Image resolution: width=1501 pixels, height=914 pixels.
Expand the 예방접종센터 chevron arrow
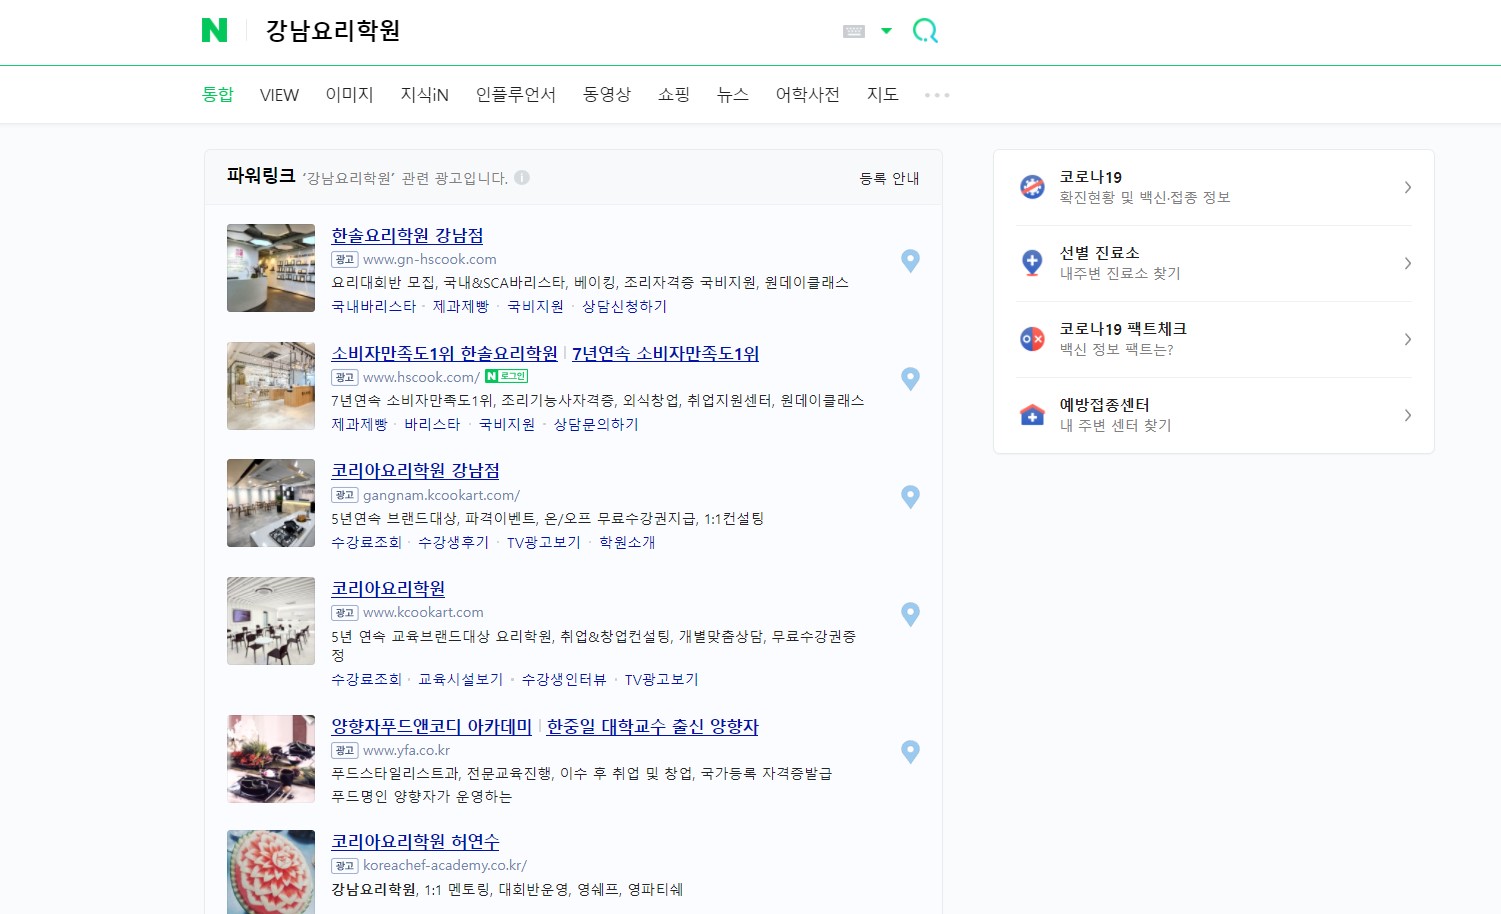click(x=1408, y=415)
